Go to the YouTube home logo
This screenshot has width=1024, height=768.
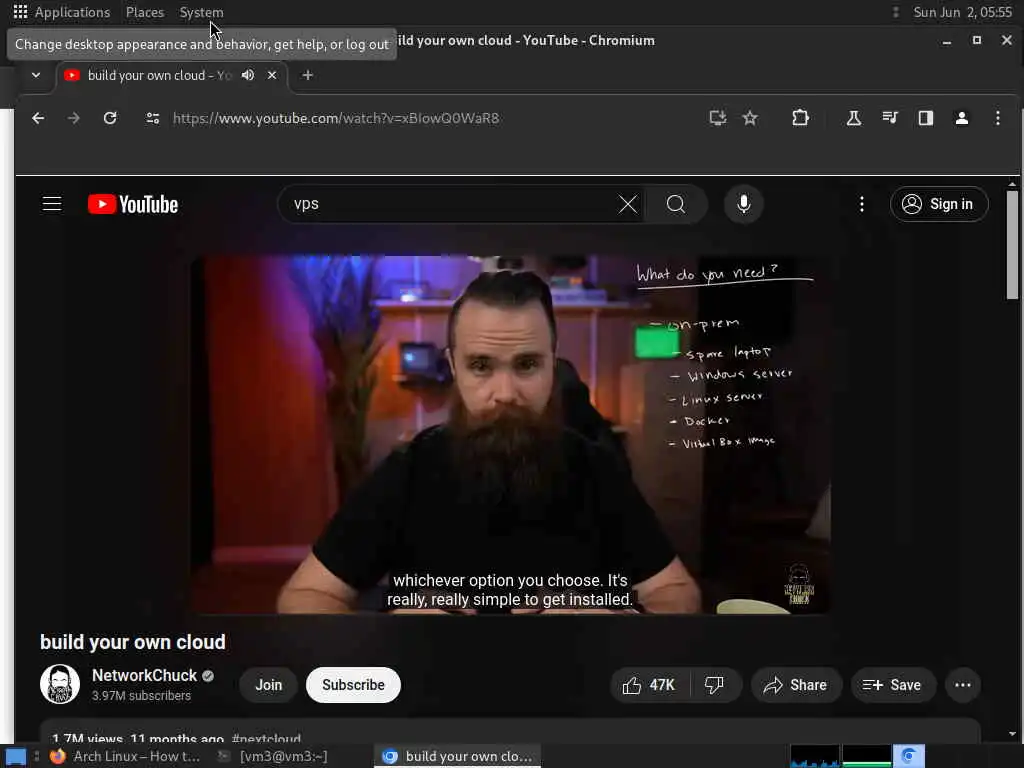click(x=133, y=204)
